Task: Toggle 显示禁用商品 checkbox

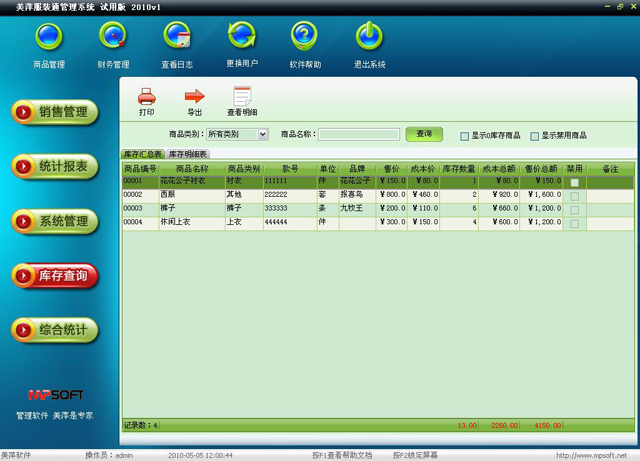Action: click(x=534, y=135)
